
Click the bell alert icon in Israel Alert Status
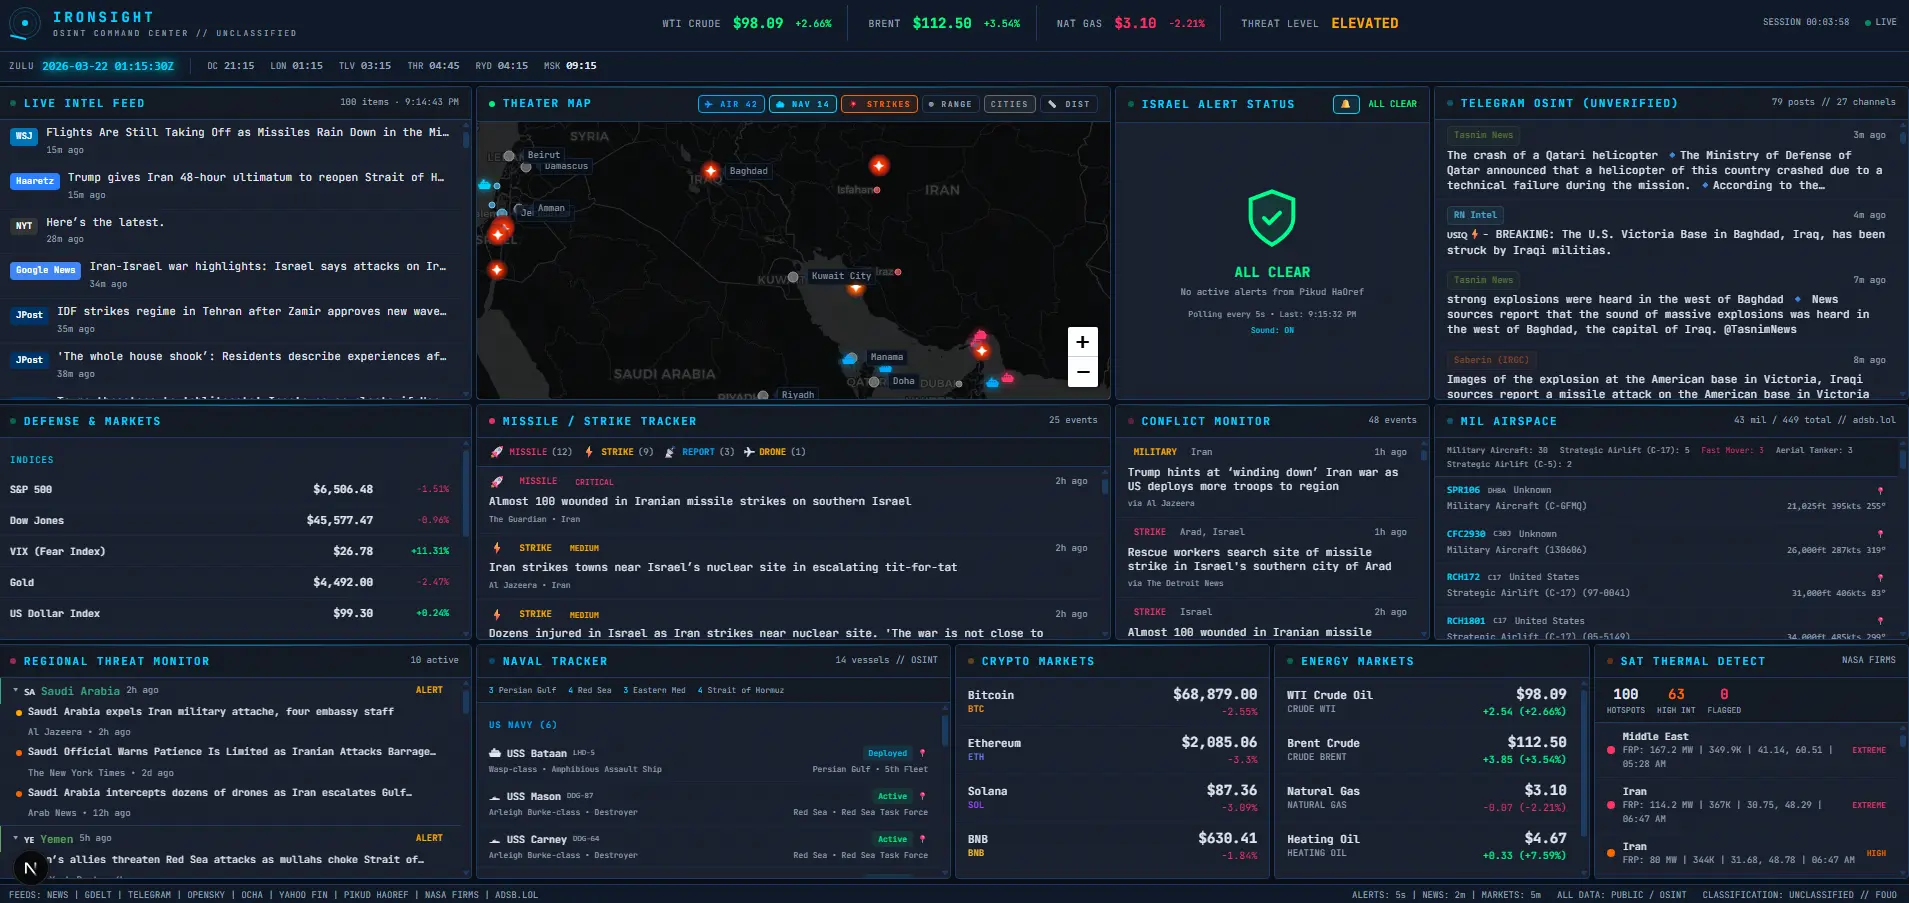pos(1345,104)
